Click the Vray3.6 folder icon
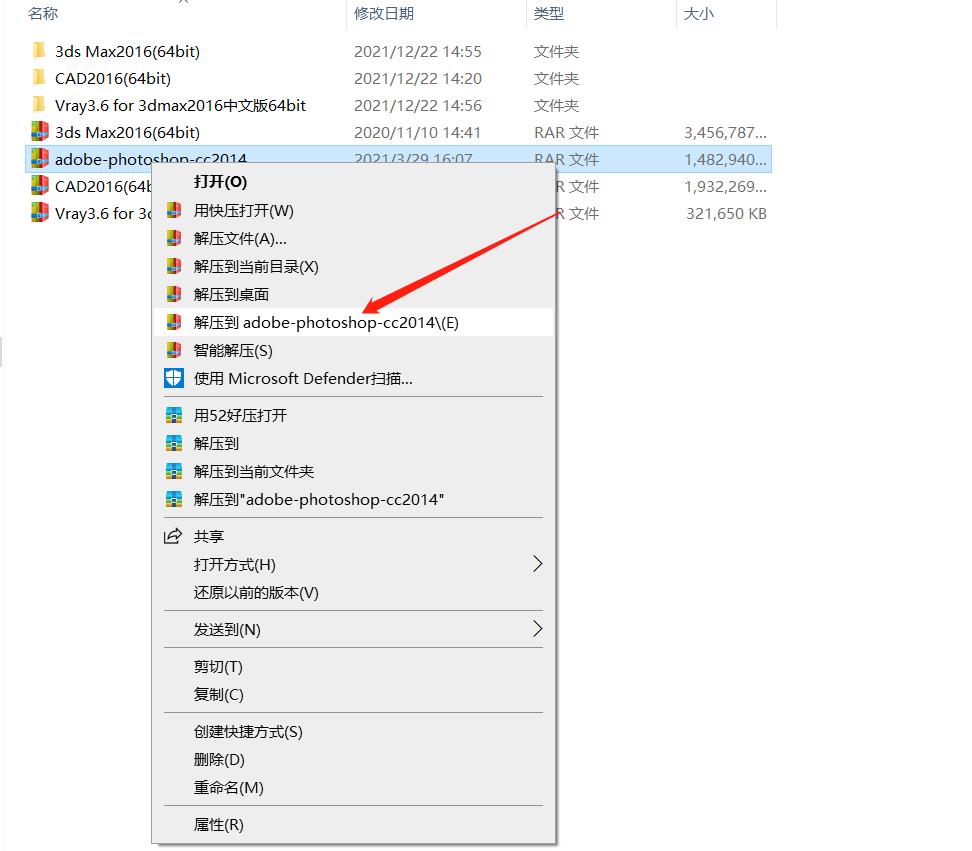972x851 pixels. pos(39,105)
